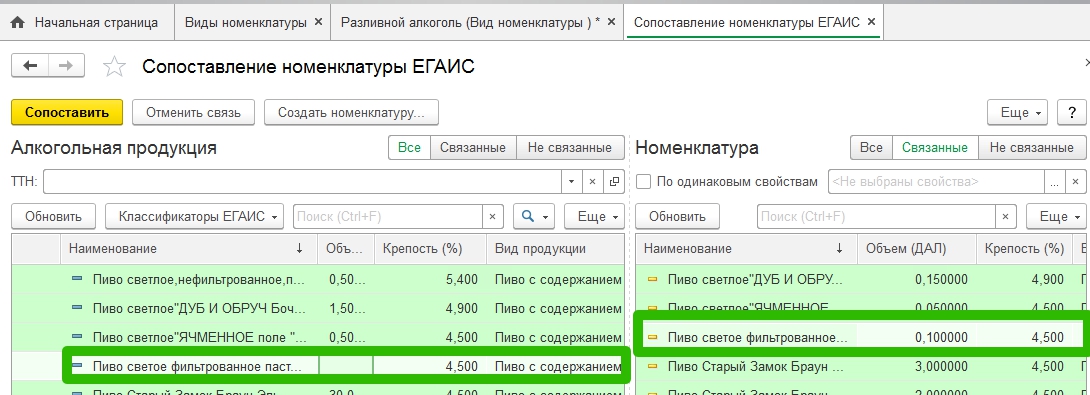
Task: Show Все in Номенклатура panel
Action: (871, 147)
